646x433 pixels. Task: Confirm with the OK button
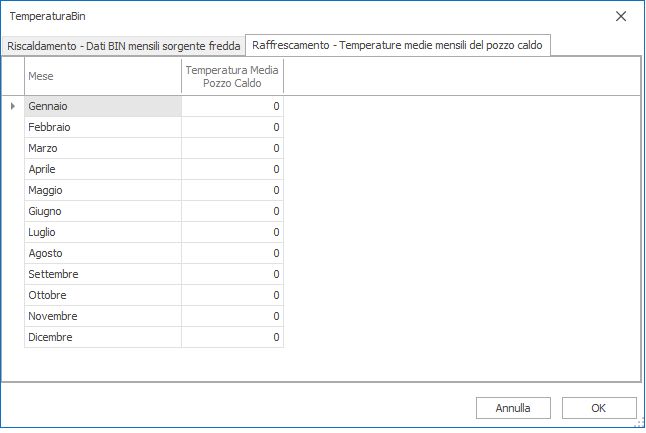(599, 408)
